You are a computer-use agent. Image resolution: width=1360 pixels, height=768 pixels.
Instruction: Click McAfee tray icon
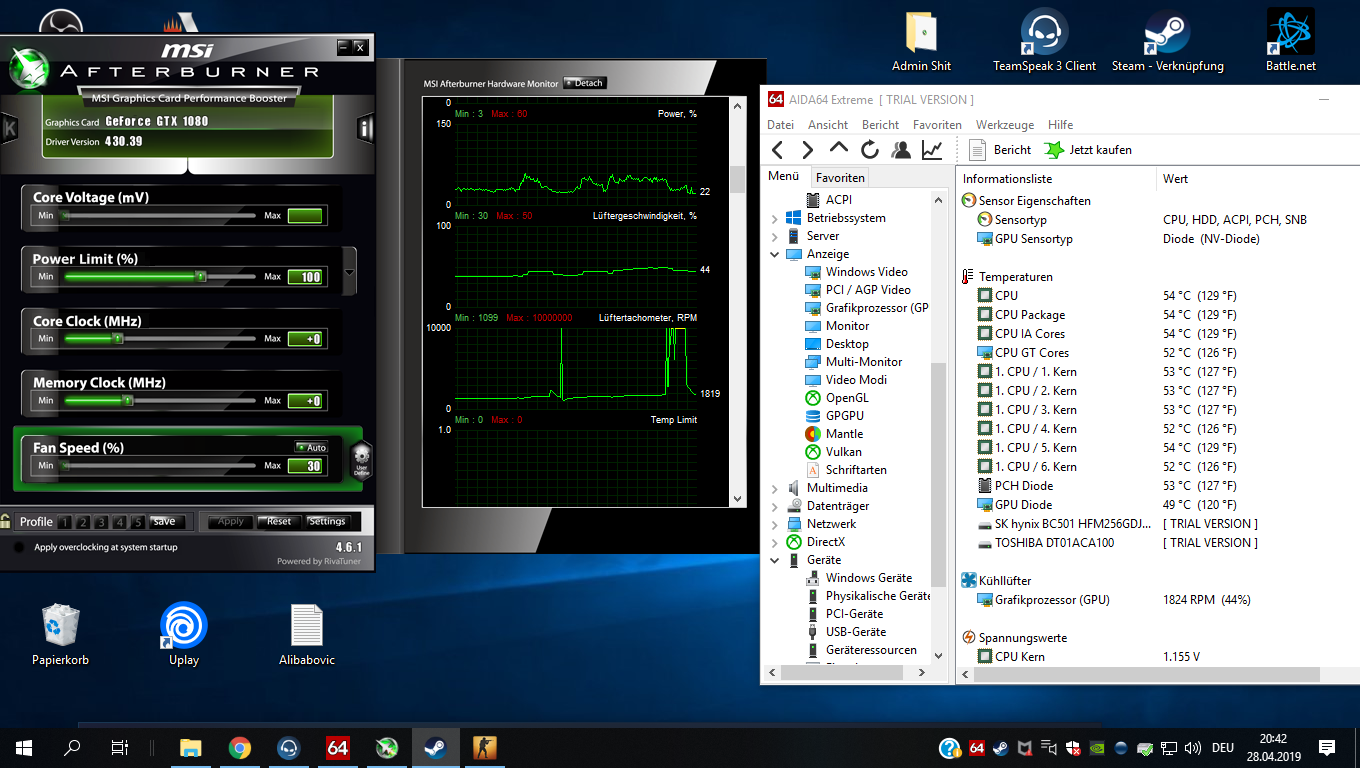(1024, 748)
